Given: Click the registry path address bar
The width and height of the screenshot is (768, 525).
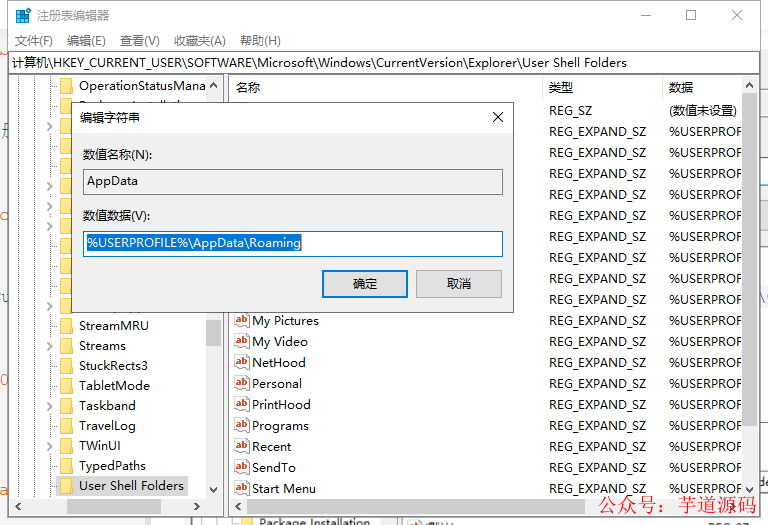Looking at the screenshot, I should pos(384,63).
